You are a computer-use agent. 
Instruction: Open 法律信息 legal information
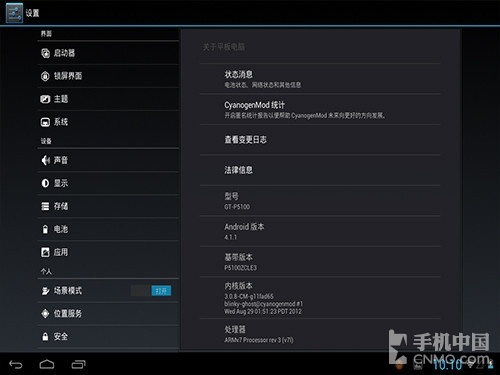(320, 170)
